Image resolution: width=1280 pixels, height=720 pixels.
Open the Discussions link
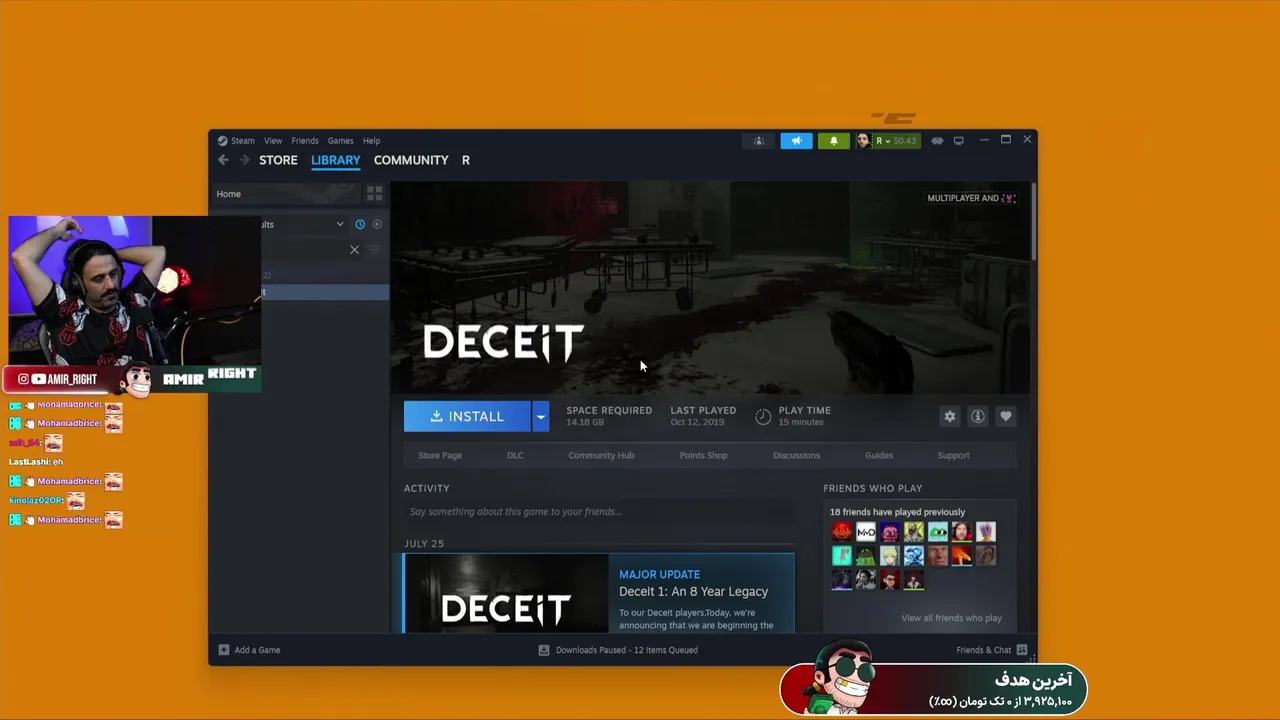point(796,455)
